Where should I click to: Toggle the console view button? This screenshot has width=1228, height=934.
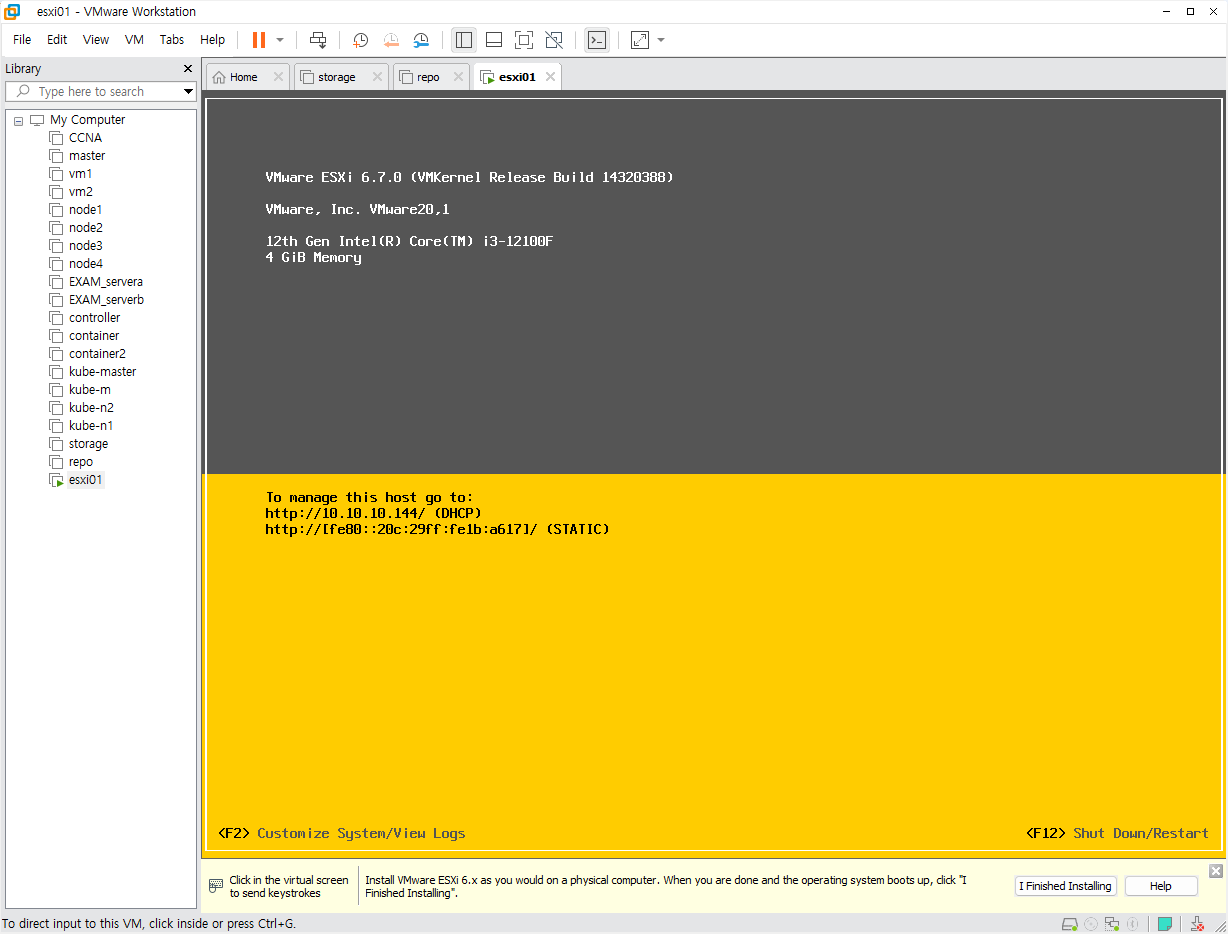(597, 40)
